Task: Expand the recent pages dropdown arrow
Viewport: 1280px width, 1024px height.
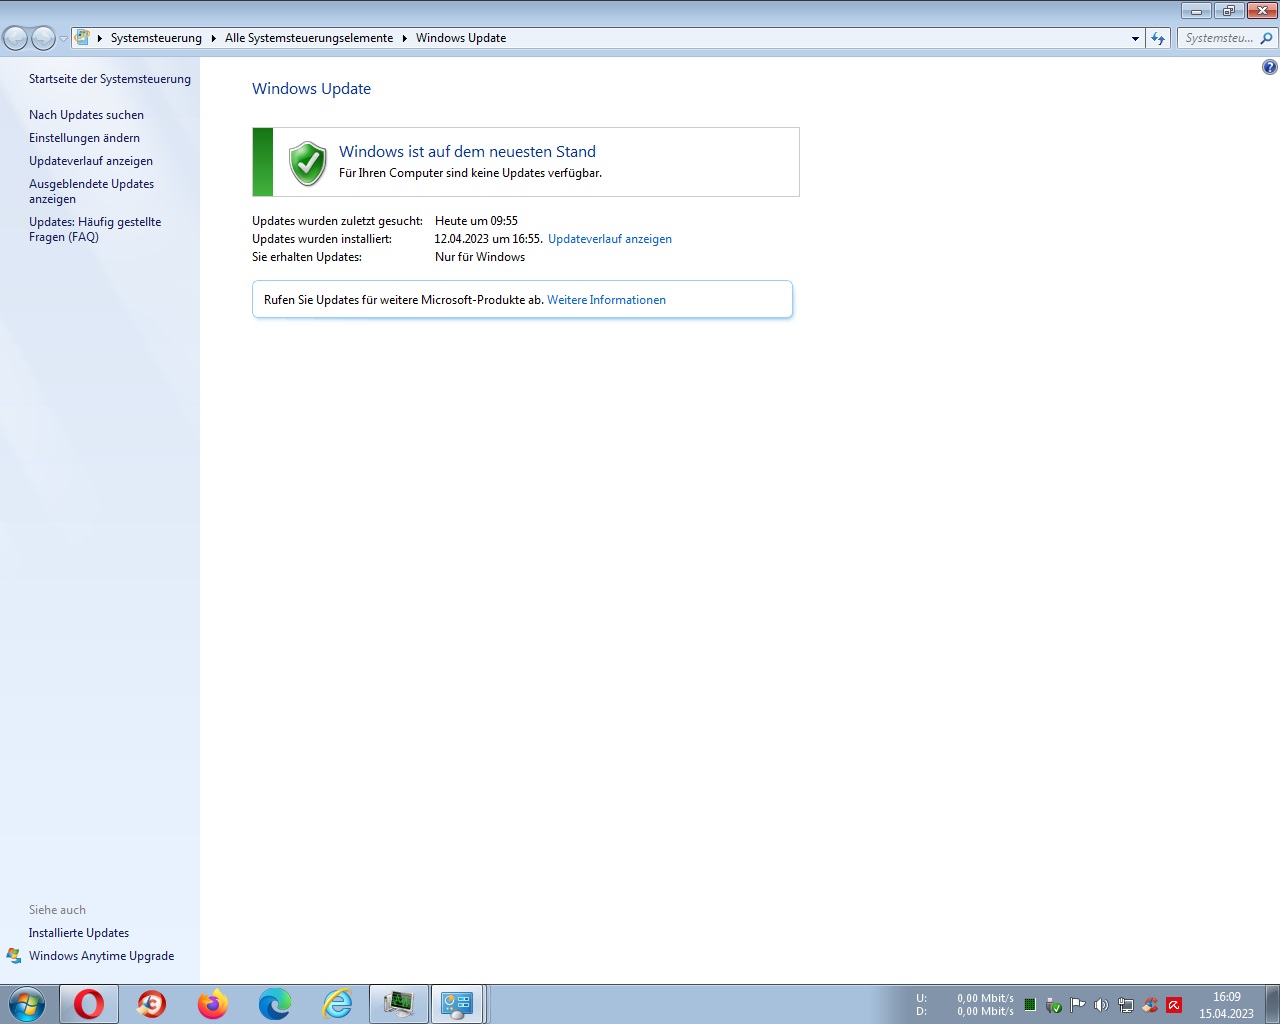Action: coord(63,38)
